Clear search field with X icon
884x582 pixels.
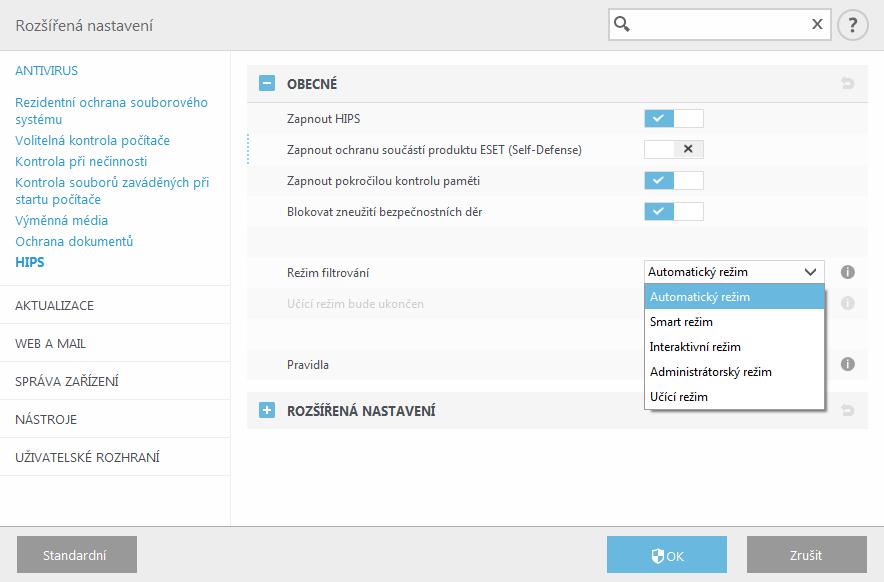coord(817,24)
